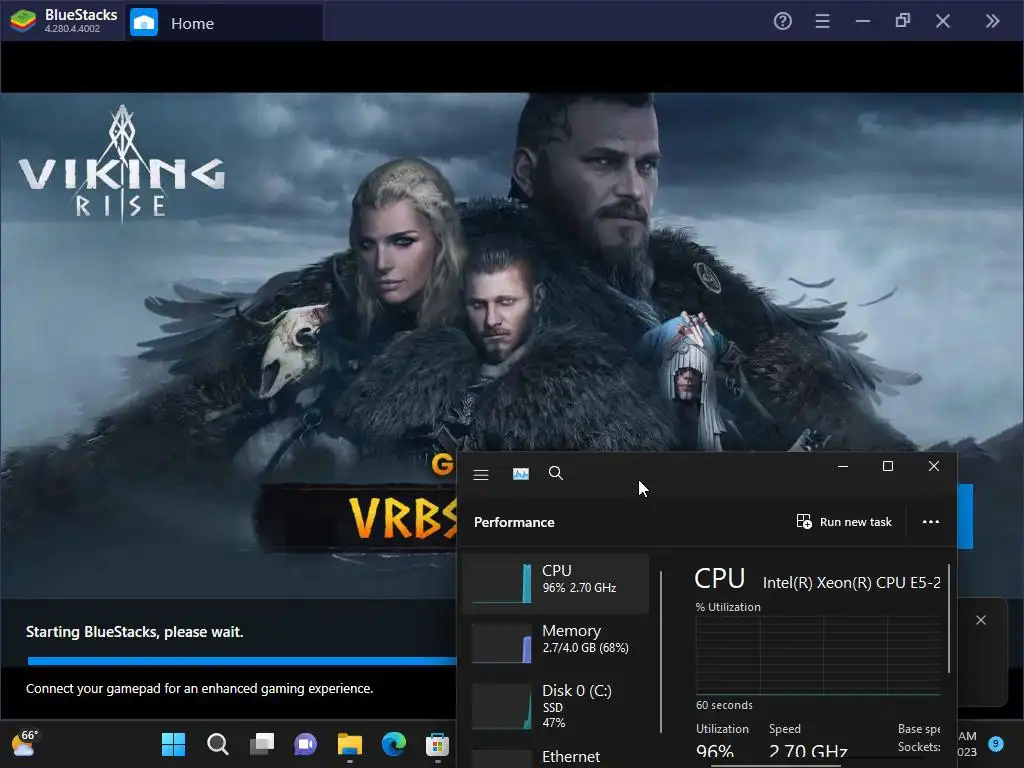Open BlueStacks help question mark icon
The height and width of the screenshot is (768, 1024).
point(782,22)
